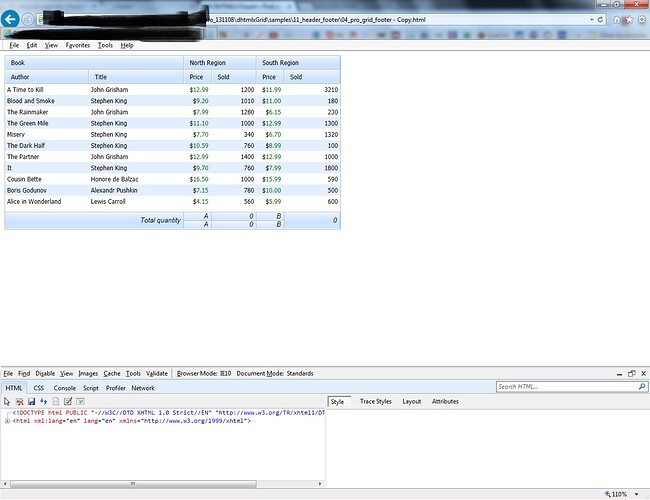
Task: Click the element source style page icon
Action: pos(56,401)
